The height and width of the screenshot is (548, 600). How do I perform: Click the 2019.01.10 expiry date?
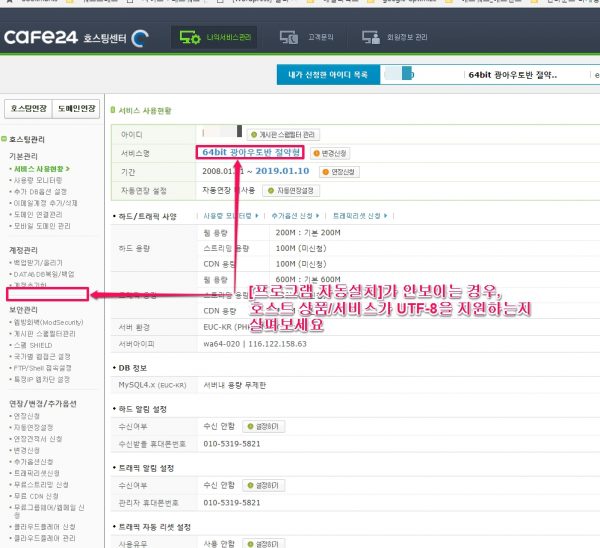[282, 171]
